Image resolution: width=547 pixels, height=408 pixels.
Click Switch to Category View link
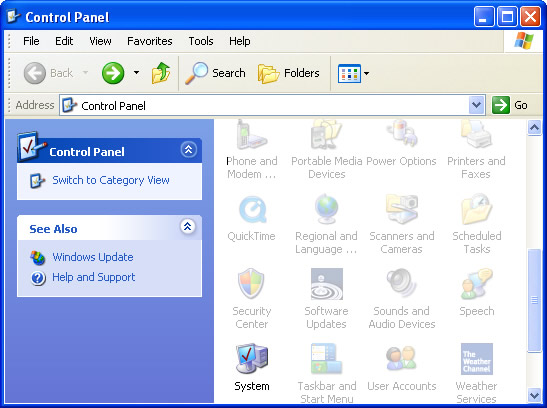[x=111, y=180]
